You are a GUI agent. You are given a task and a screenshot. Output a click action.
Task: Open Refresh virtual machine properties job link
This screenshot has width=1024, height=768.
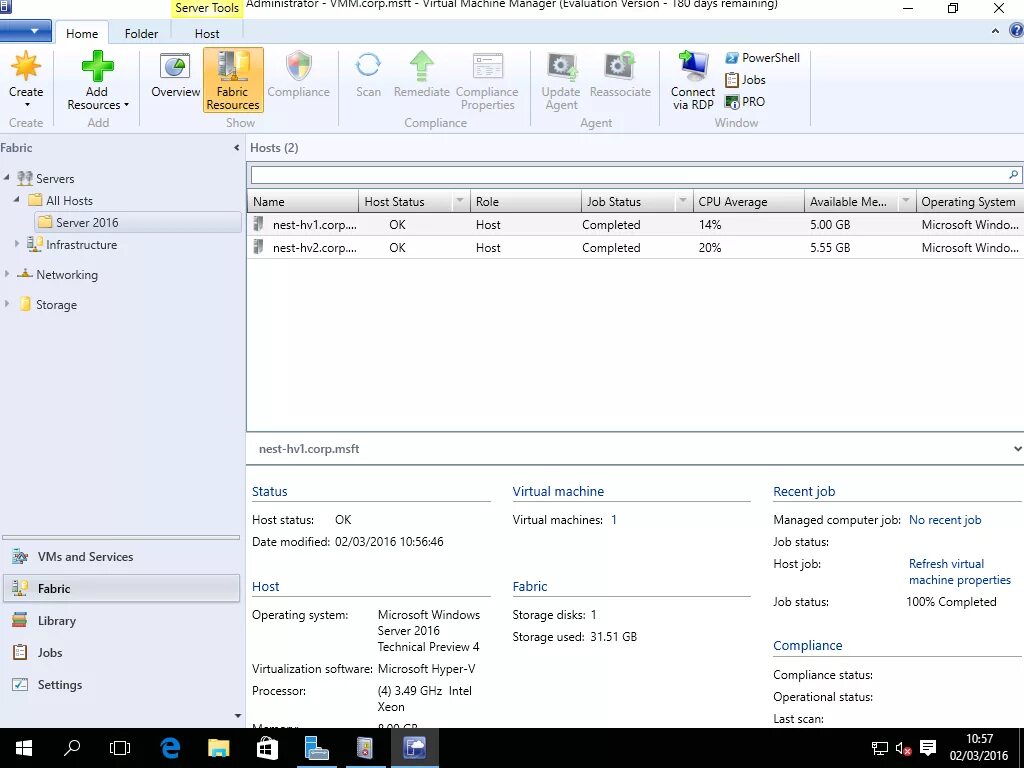959,571
